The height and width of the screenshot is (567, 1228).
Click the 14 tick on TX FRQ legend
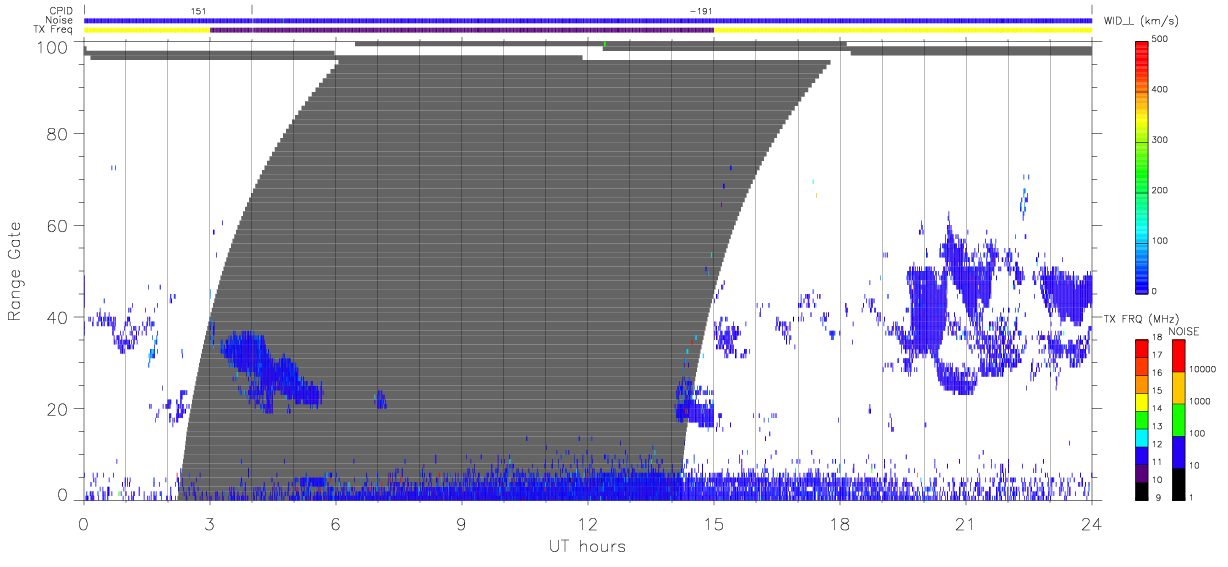tap(1156, 409)
